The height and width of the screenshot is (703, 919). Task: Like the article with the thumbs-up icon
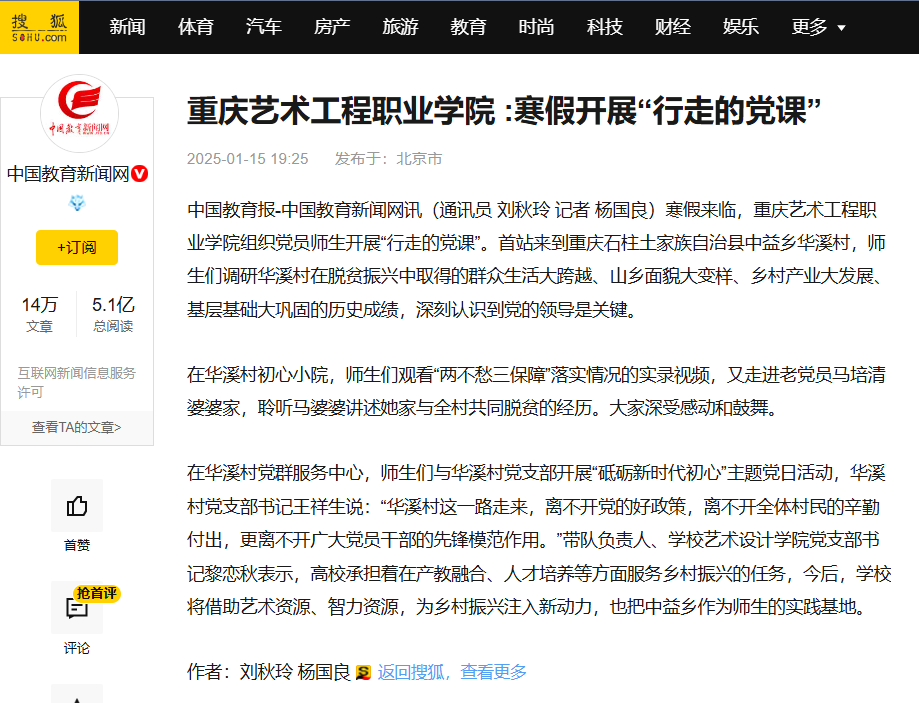pyautogui.click(x=77, y=506)
